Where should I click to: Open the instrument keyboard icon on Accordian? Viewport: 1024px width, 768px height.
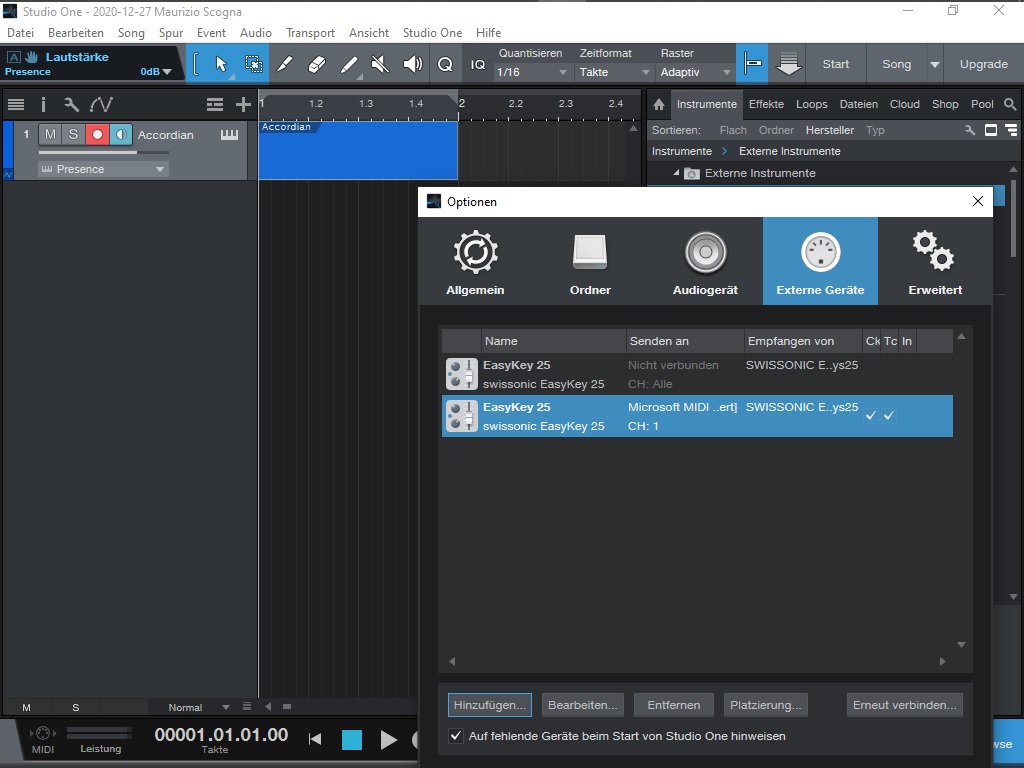coord(229,135)
